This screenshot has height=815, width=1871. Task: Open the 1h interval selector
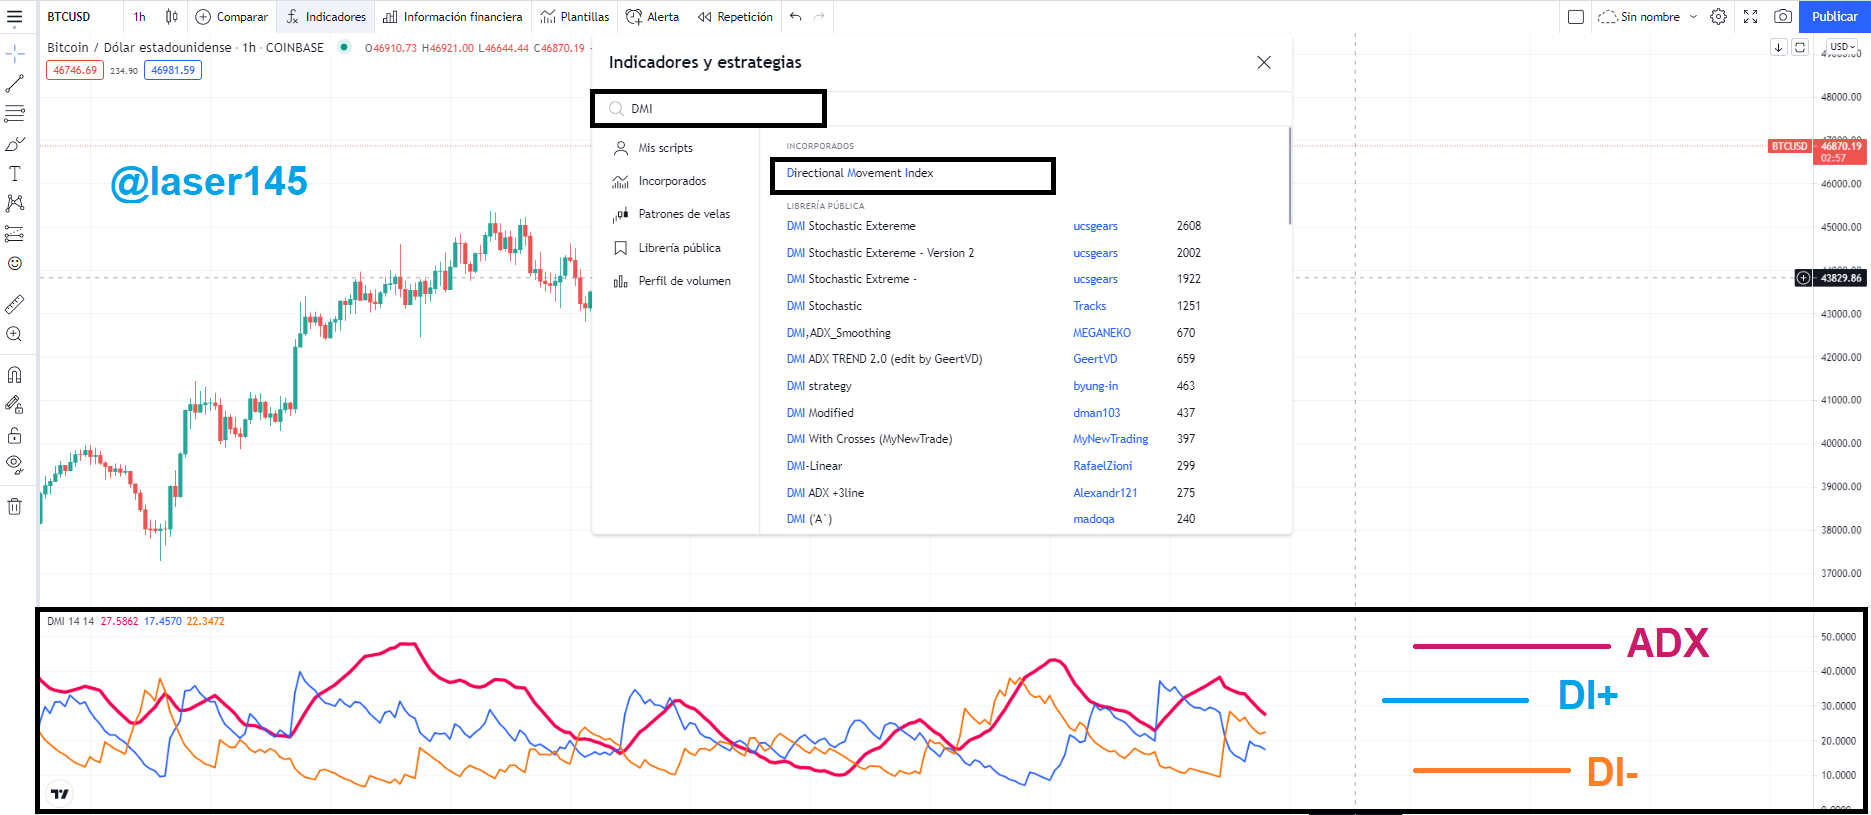140,17
